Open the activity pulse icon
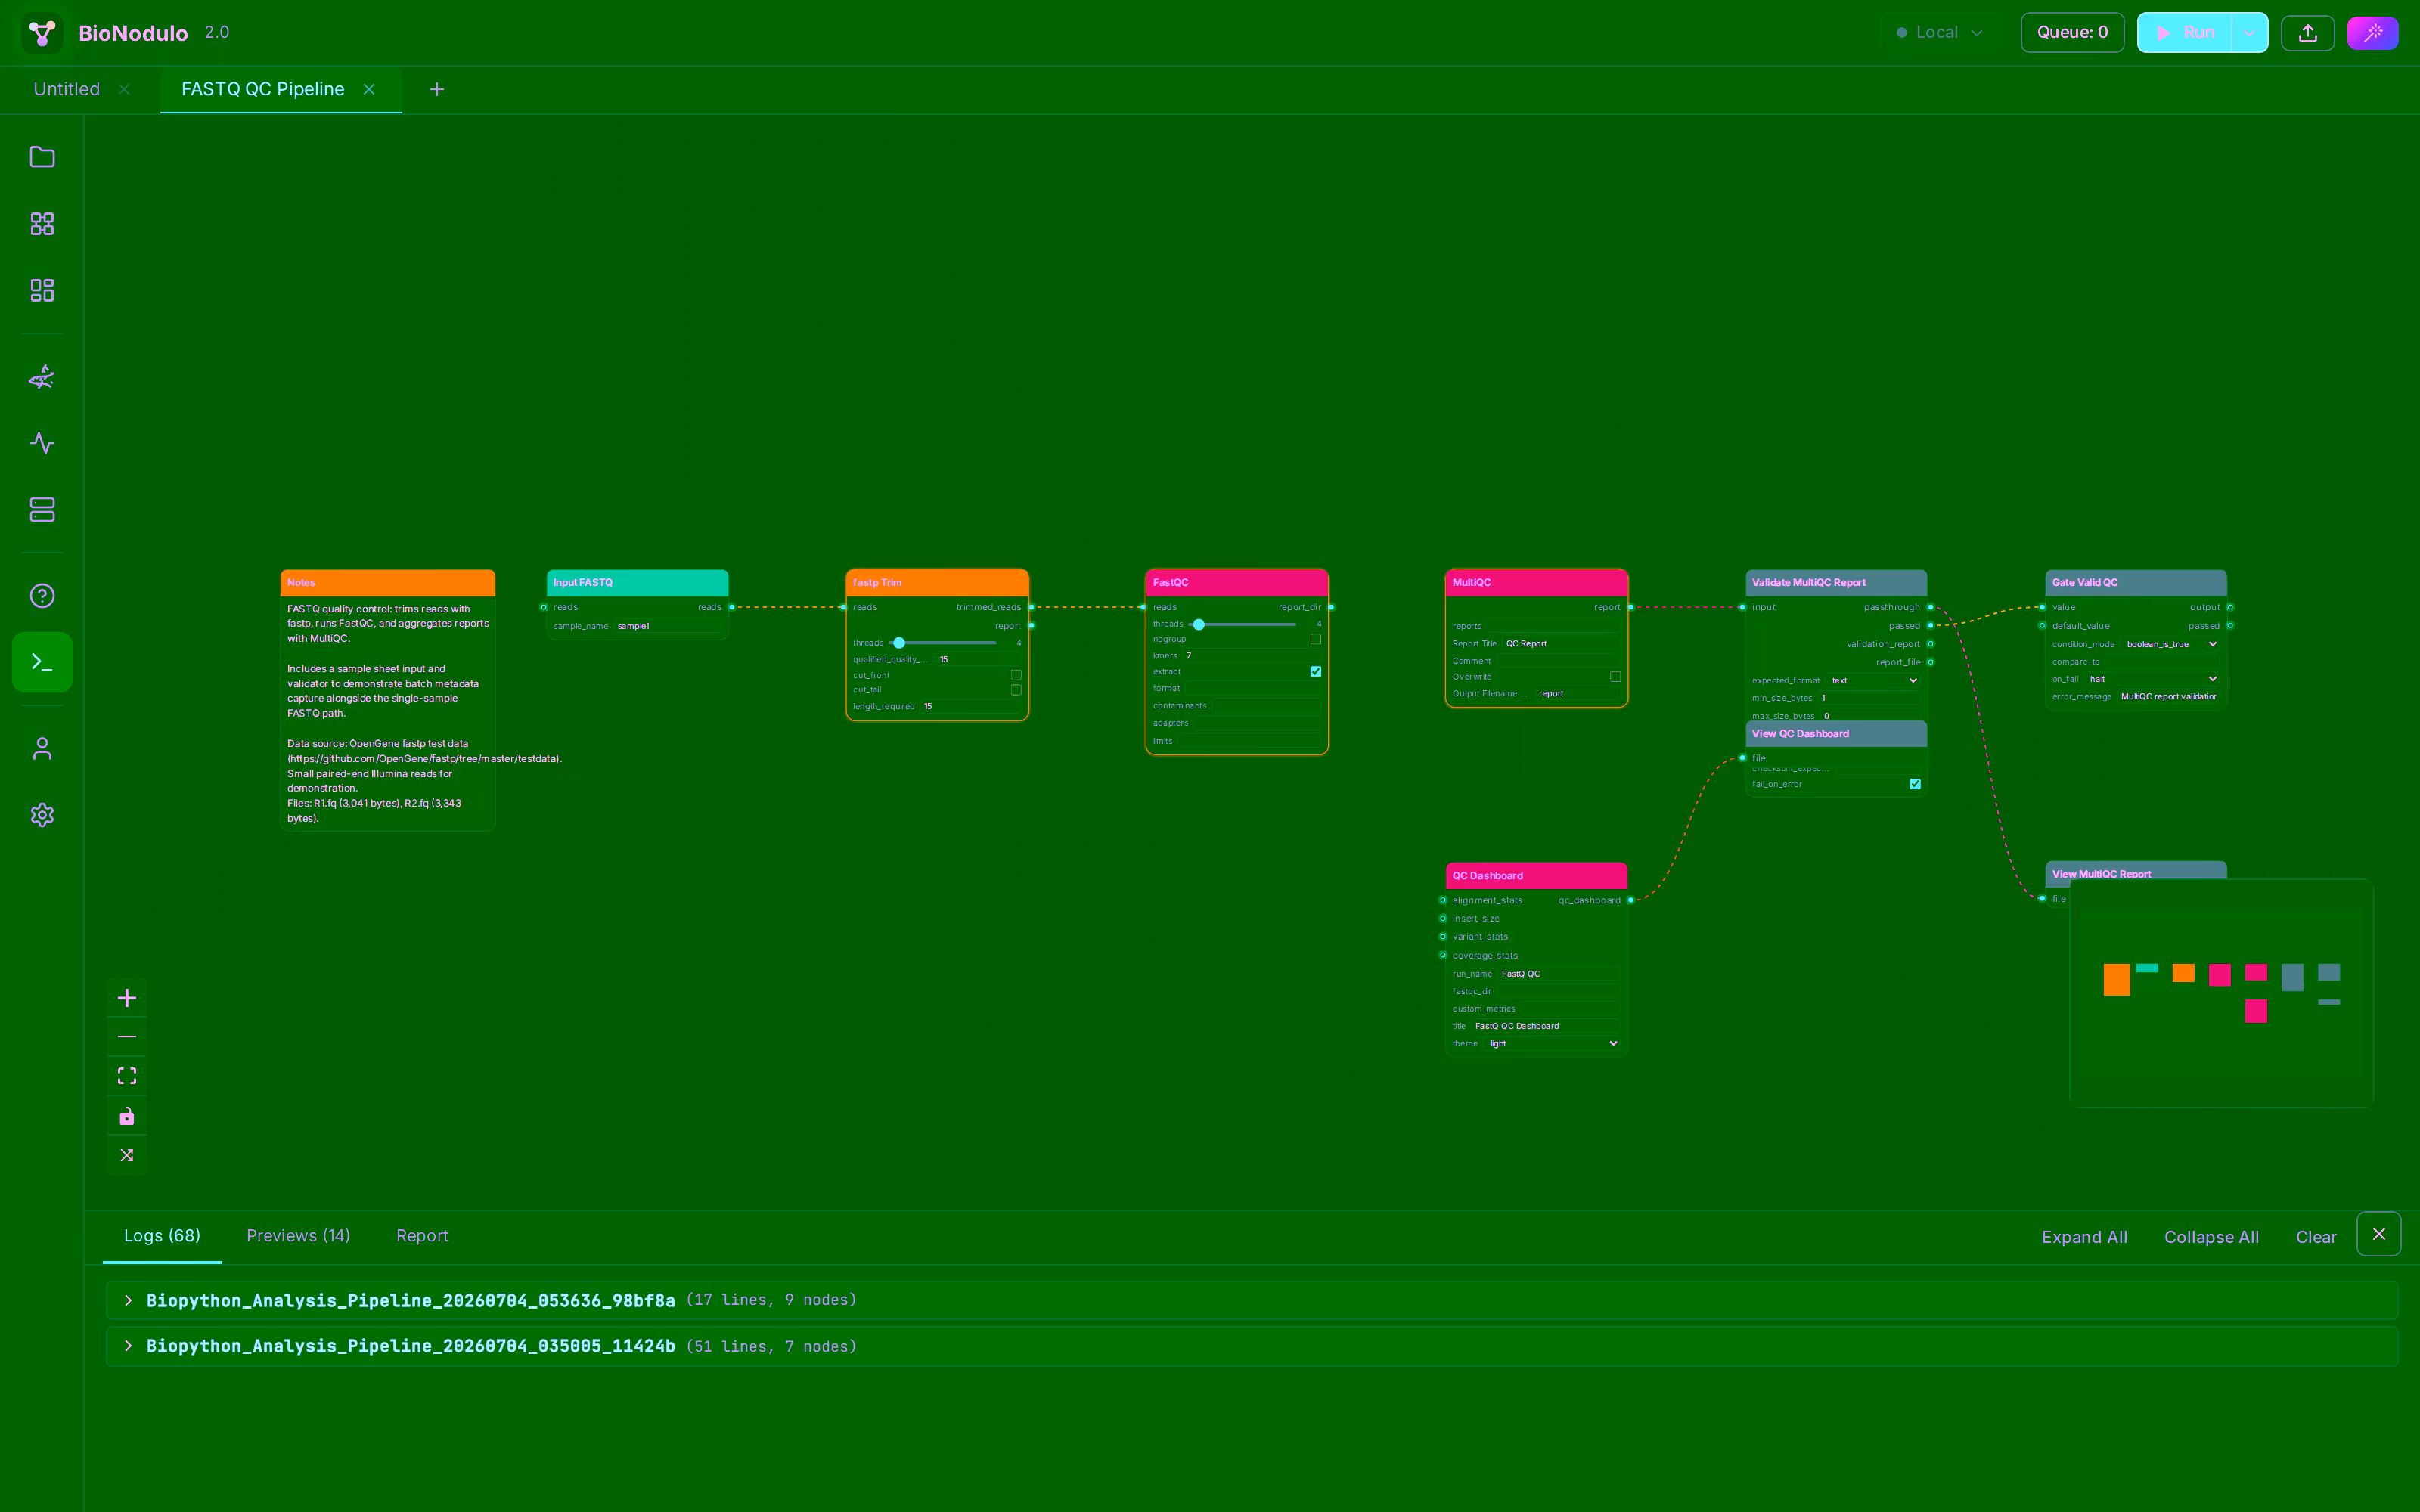 [x=42, y=443]
